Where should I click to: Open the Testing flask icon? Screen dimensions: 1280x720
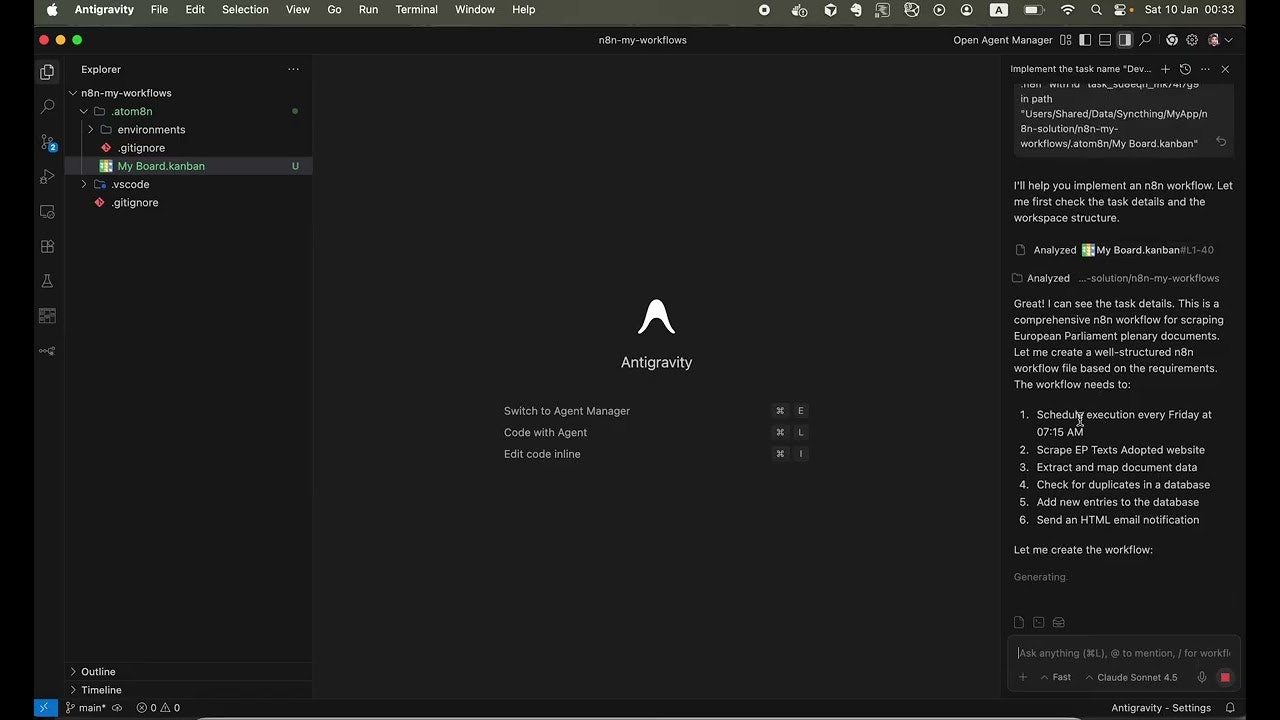click(47, 281)
